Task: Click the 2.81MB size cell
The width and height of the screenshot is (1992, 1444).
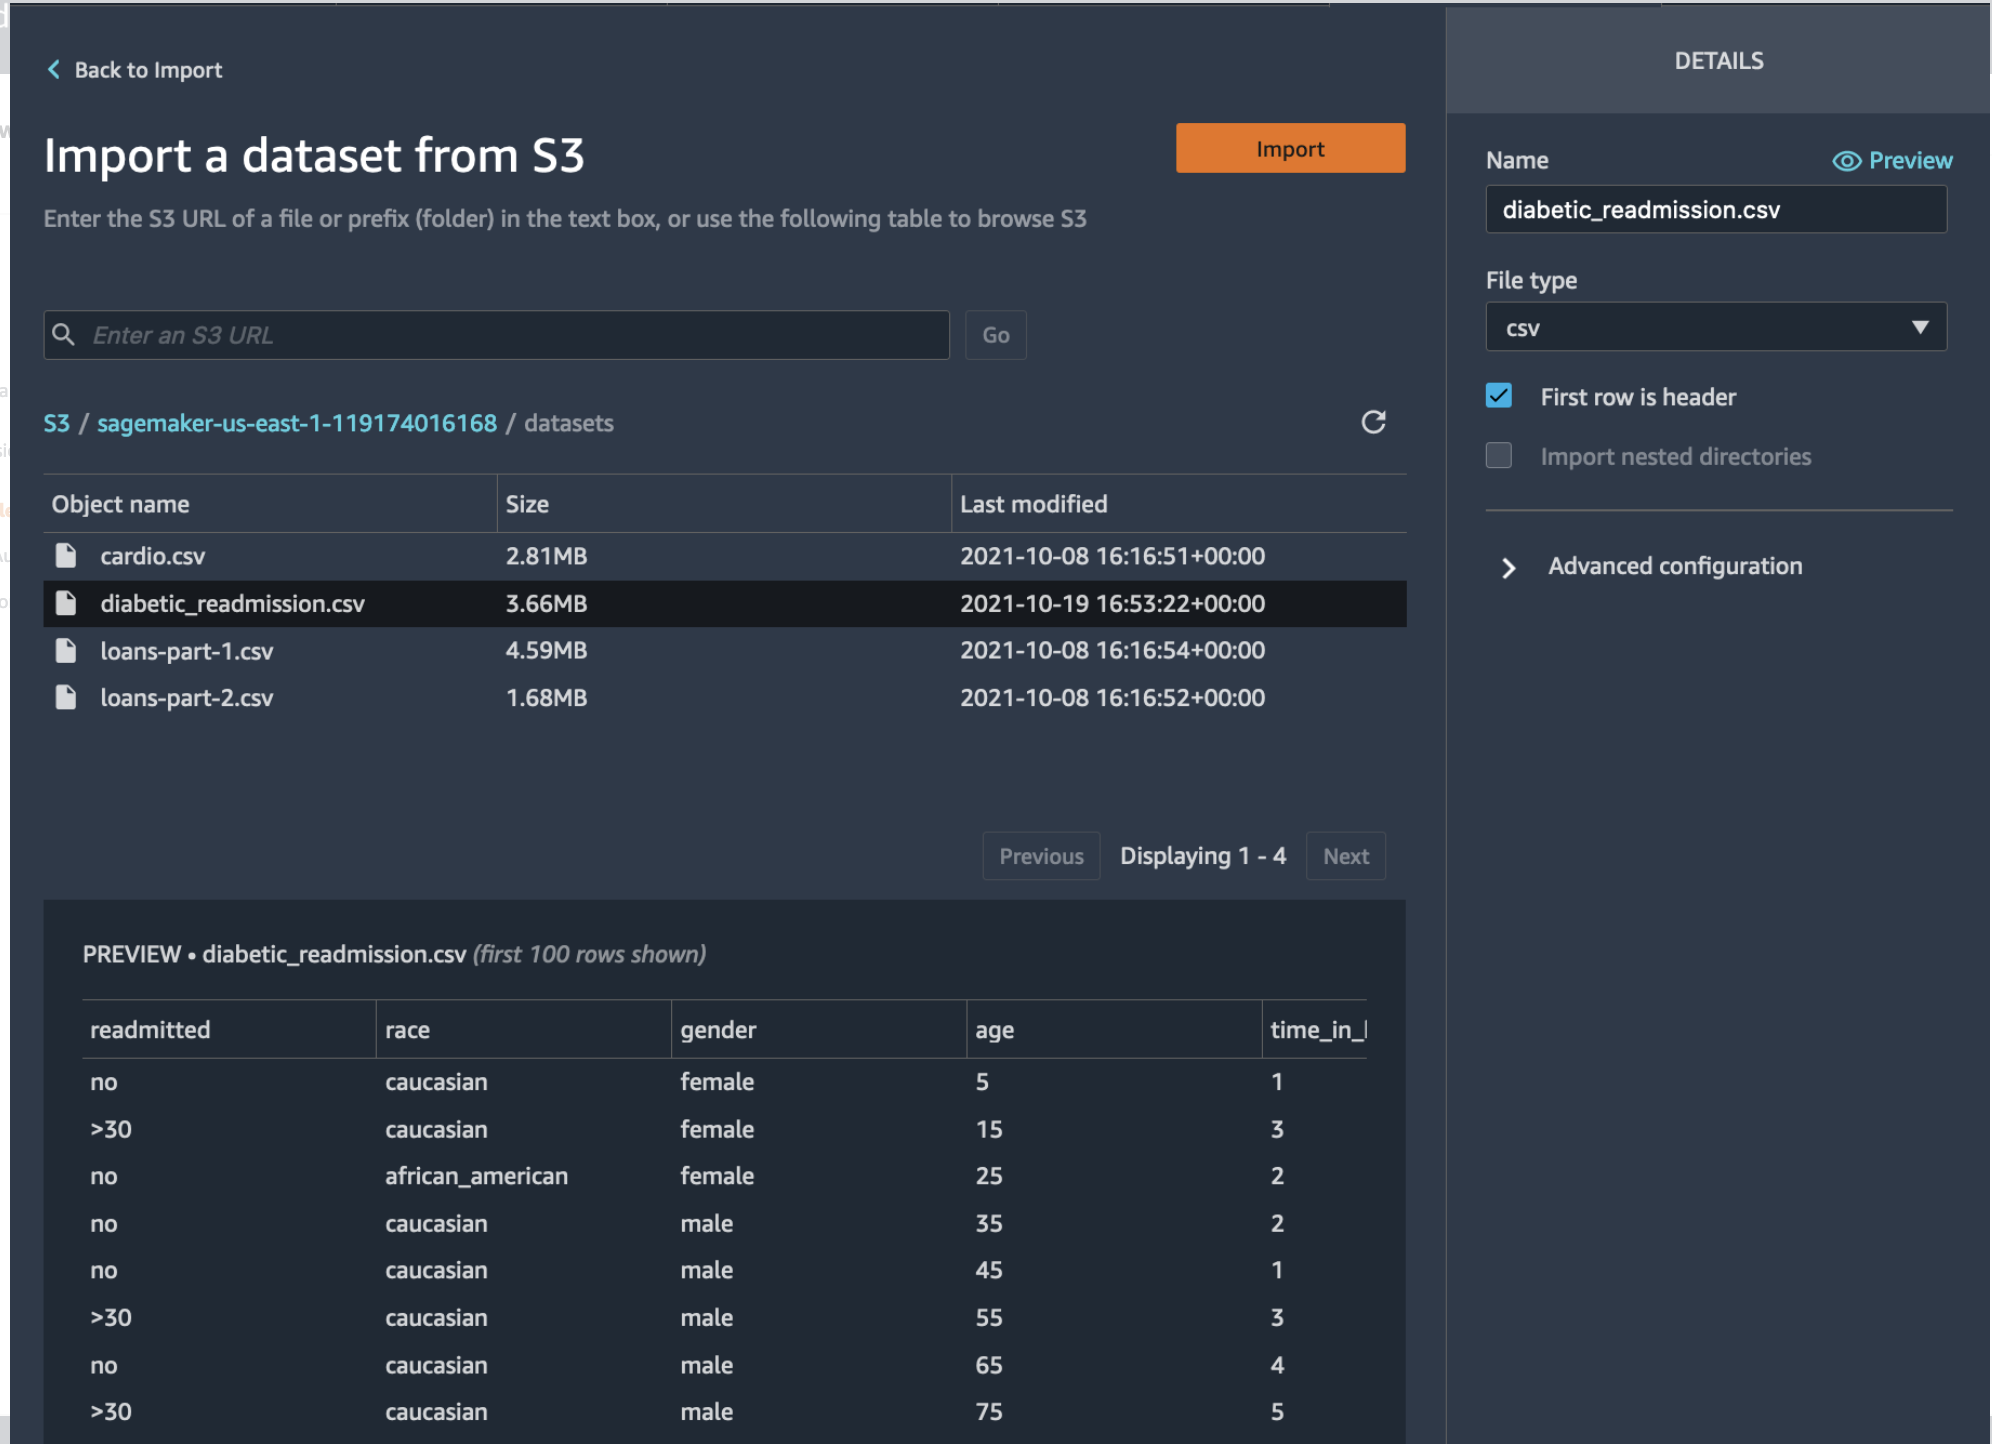Action: [x=546, y=556]
